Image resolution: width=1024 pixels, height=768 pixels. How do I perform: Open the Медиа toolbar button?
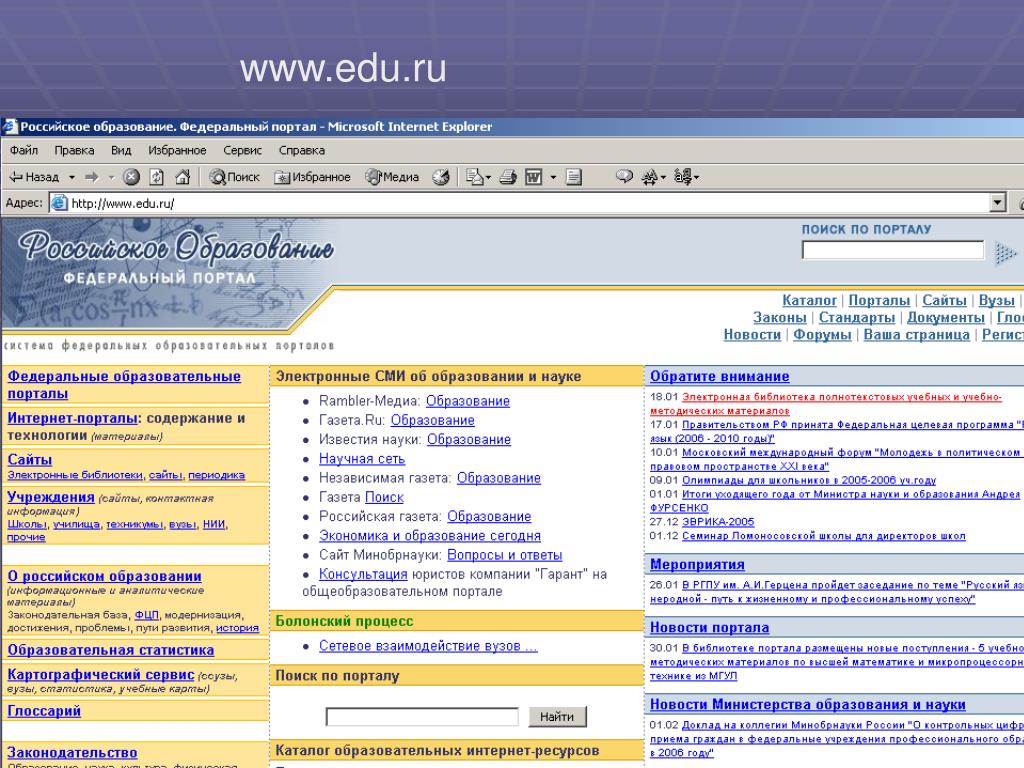[392, 177]
